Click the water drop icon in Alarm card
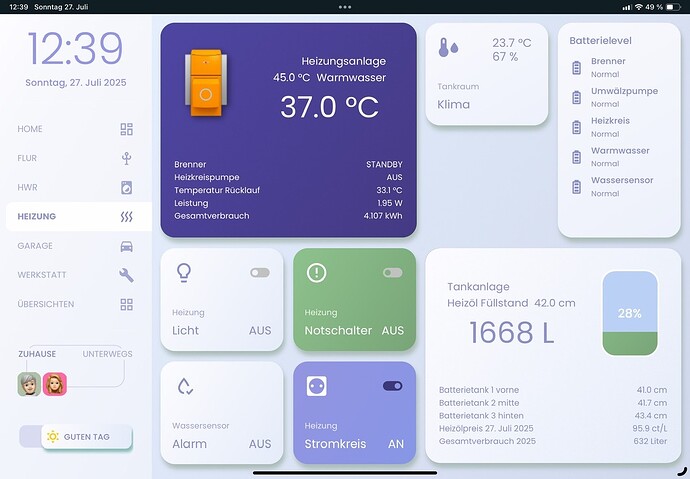Viewport: 690px width, 479px height. click(184, 386)
